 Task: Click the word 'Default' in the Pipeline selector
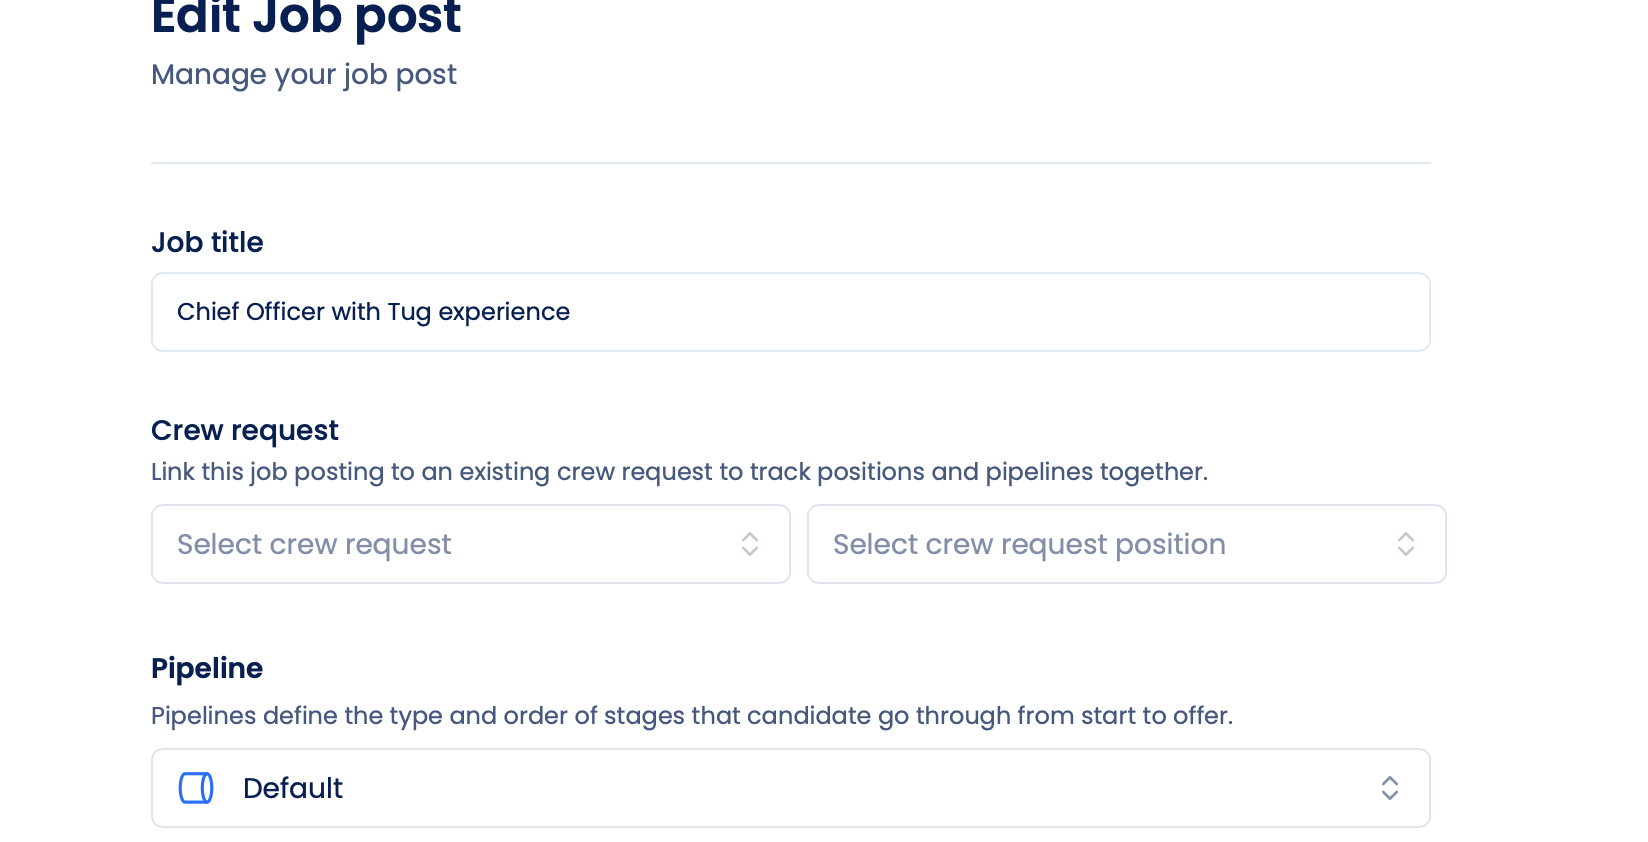[293, 788]
